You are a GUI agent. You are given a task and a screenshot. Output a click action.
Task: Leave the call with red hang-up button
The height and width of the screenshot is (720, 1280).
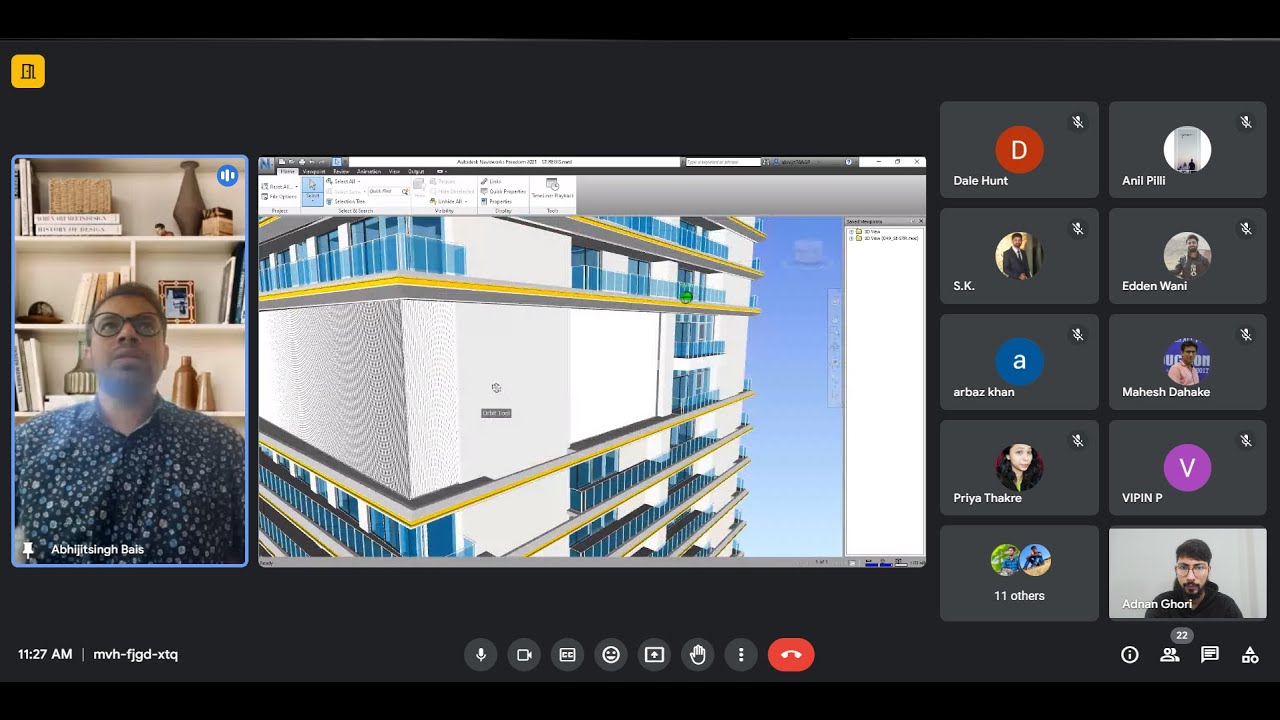click(x=791, y=654)
